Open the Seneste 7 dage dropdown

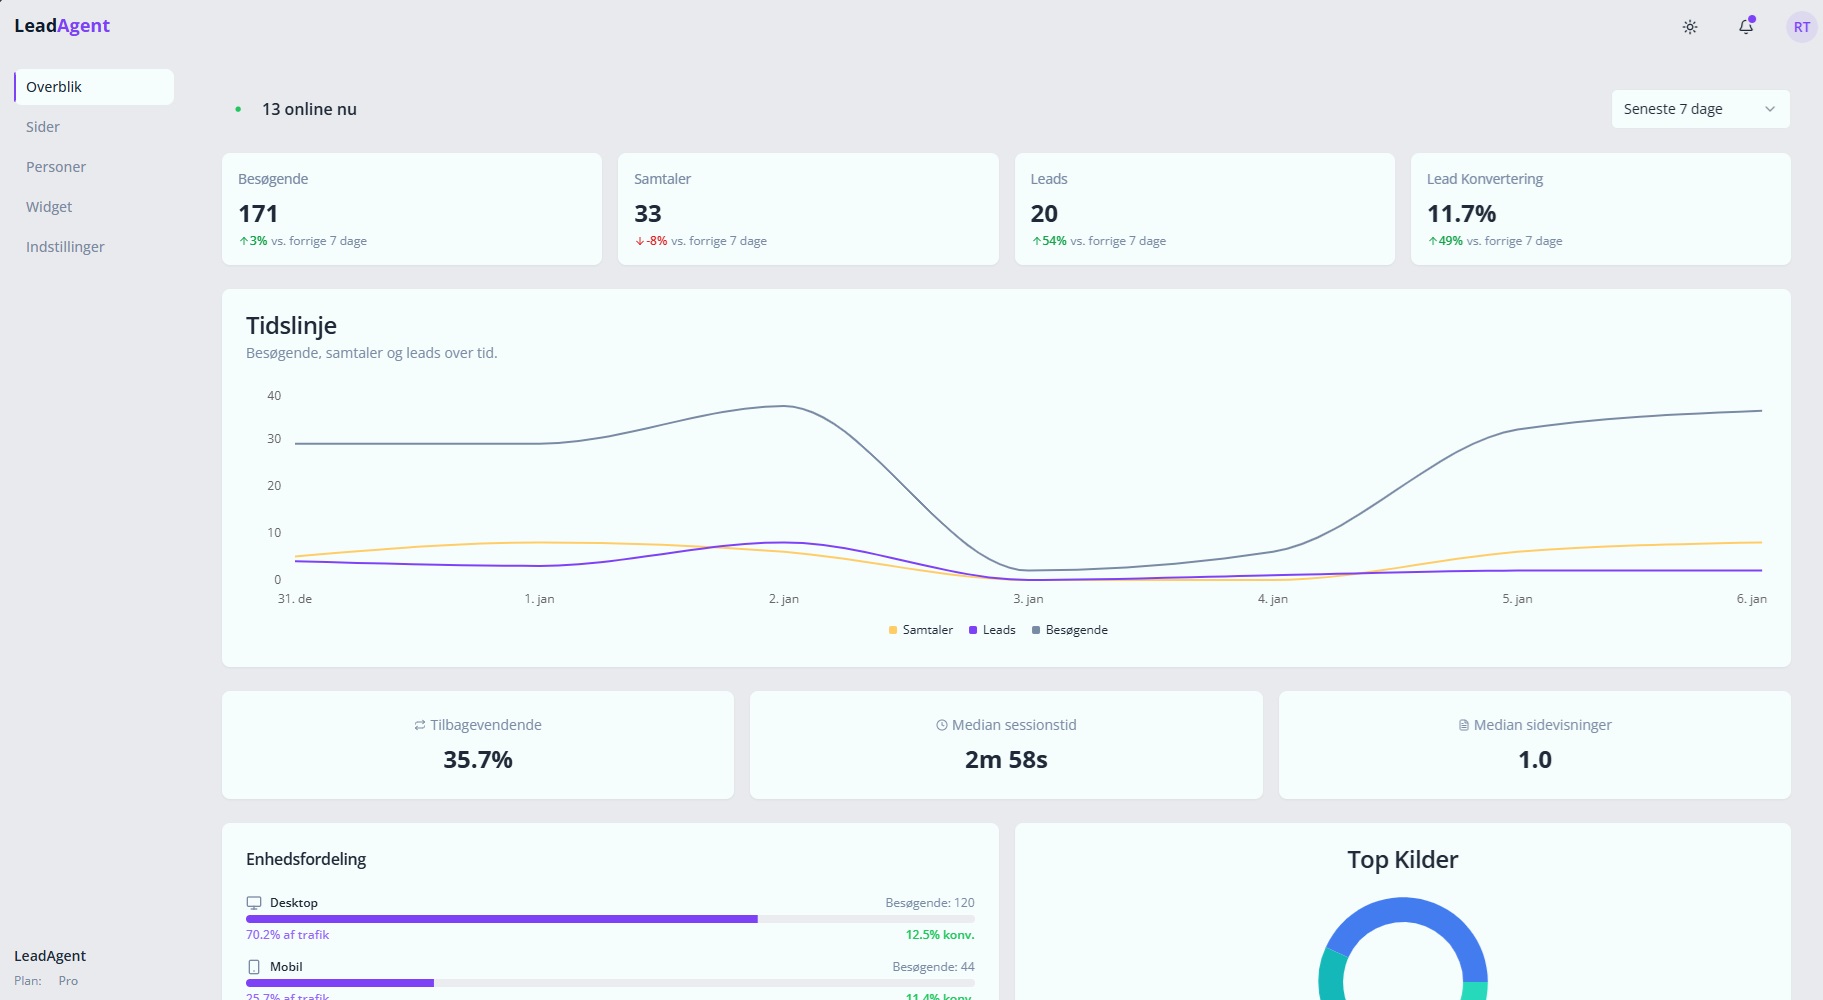coord(1698,108)
